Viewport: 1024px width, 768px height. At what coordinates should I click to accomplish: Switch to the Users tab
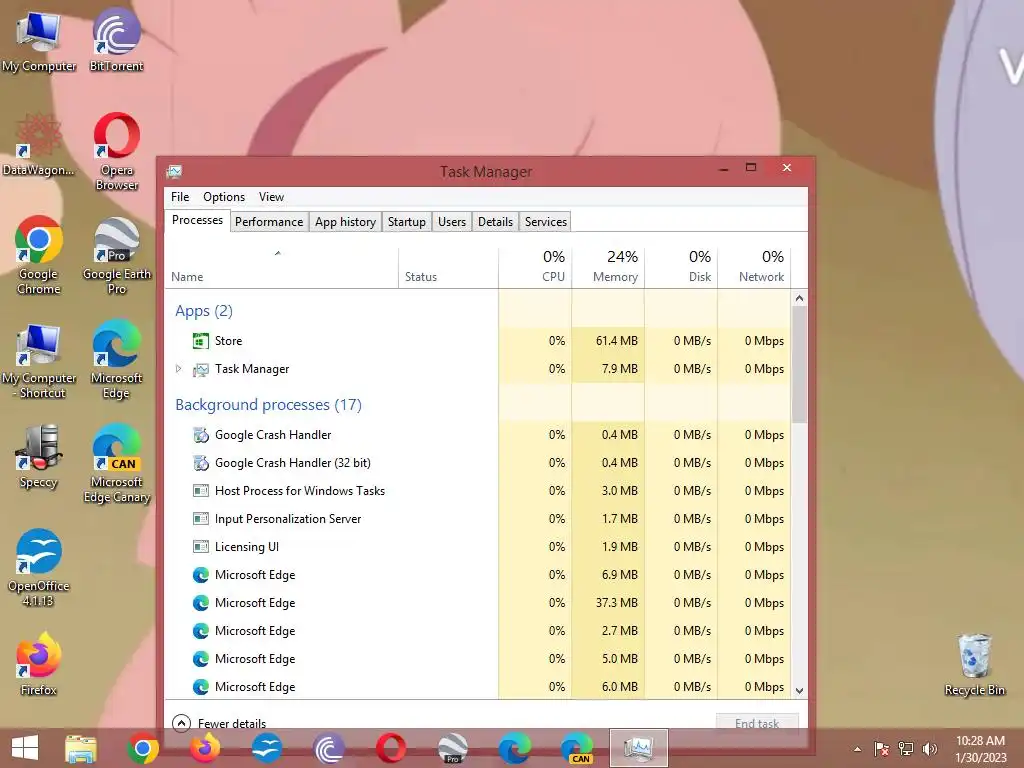click(x=452, y=222)
